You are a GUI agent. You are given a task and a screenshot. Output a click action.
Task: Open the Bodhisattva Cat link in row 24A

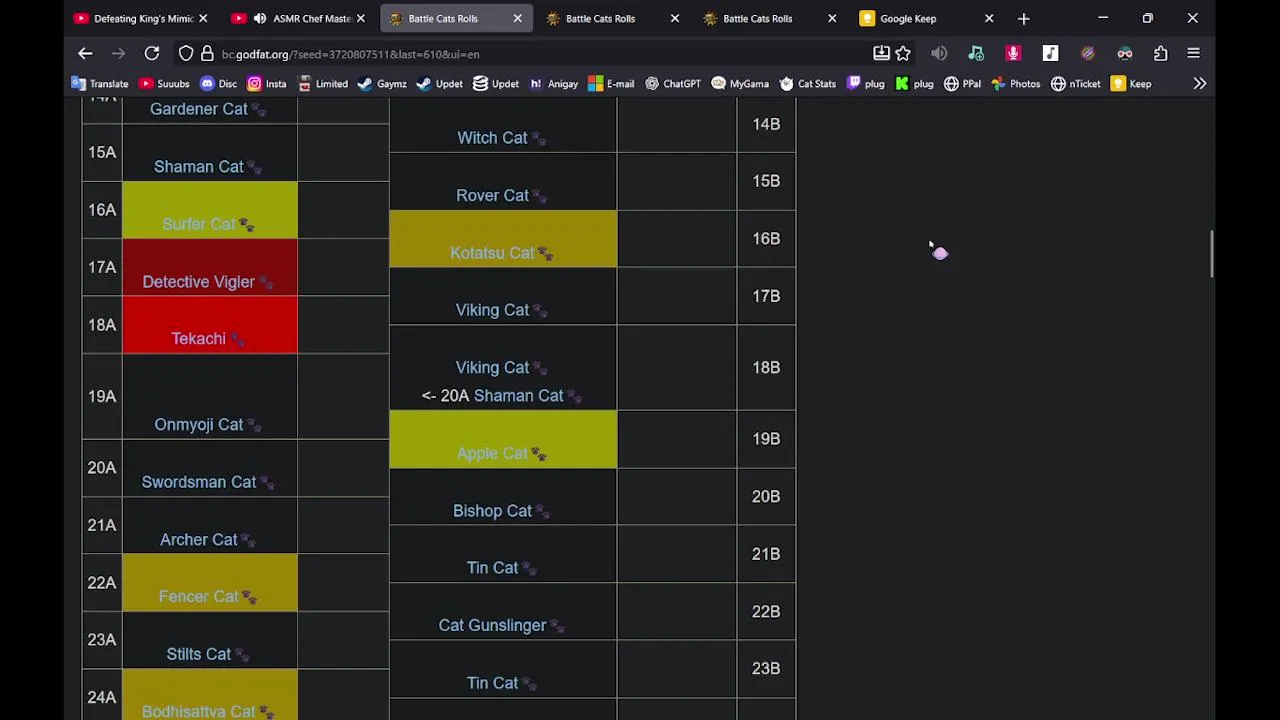tap(198, 711)
